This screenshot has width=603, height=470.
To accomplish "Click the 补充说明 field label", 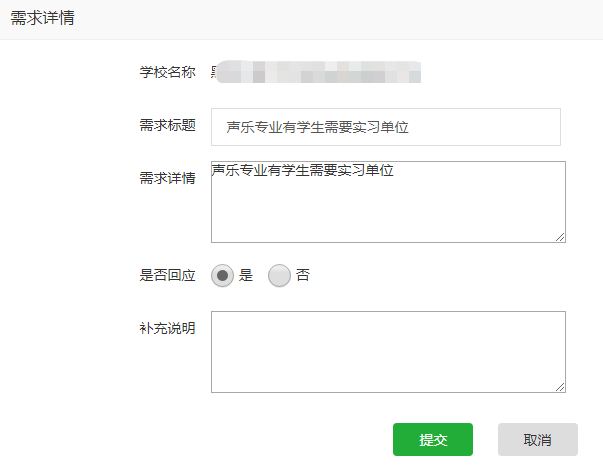I will tap(167, 328).
